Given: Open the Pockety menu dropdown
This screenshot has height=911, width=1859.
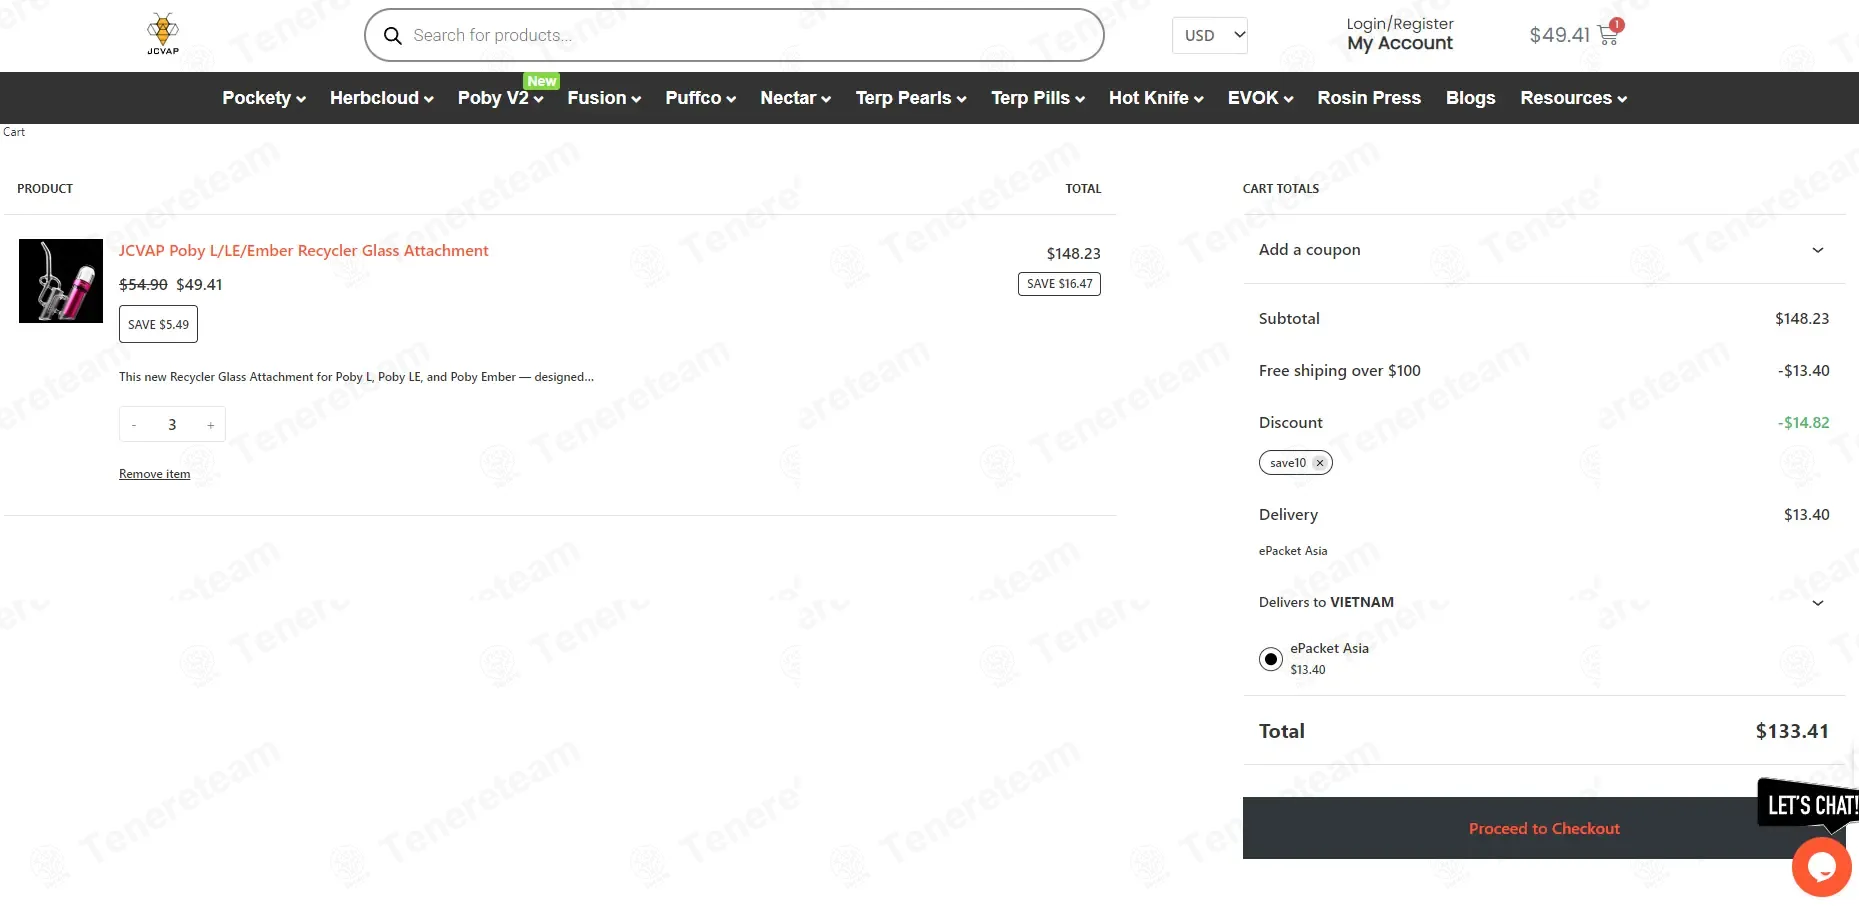Looking at the screenshot, I should click(264, 98).
